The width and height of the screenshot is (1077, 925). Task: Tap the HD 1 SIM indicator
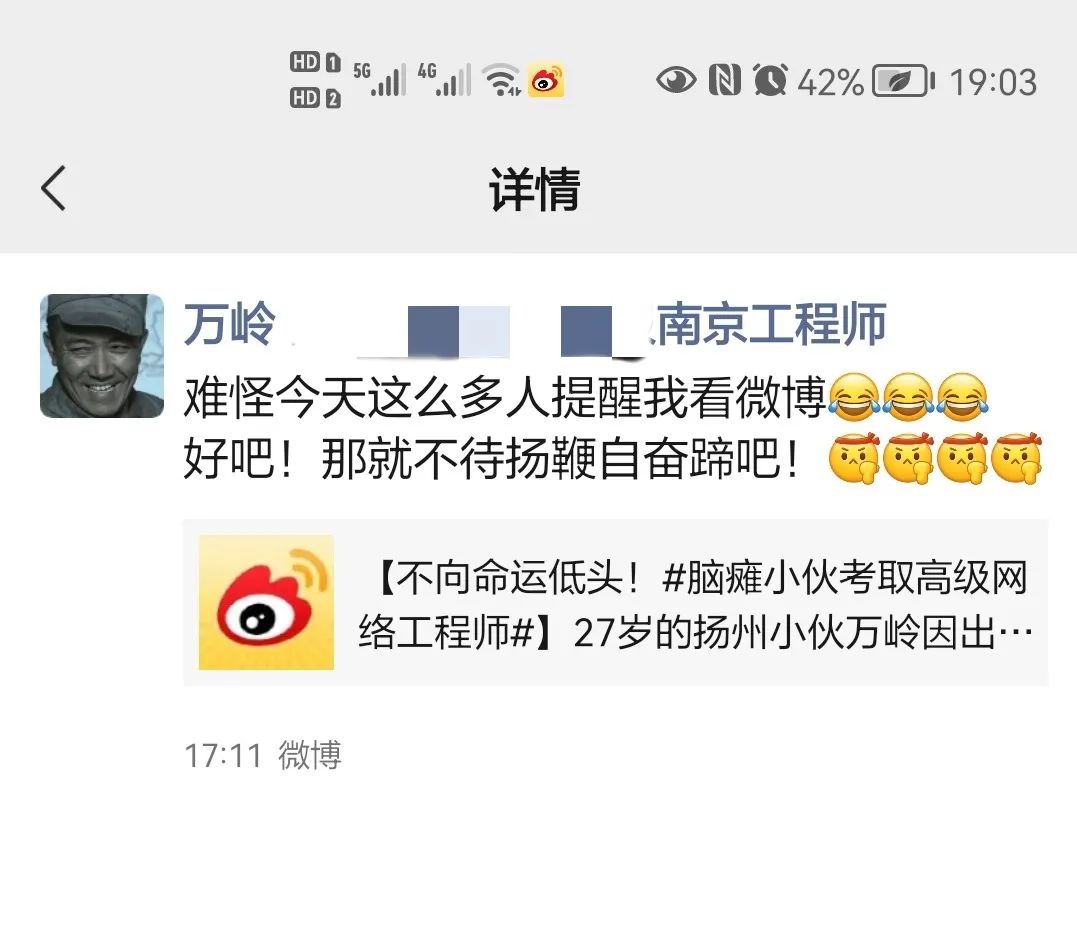tap(315, 62)
